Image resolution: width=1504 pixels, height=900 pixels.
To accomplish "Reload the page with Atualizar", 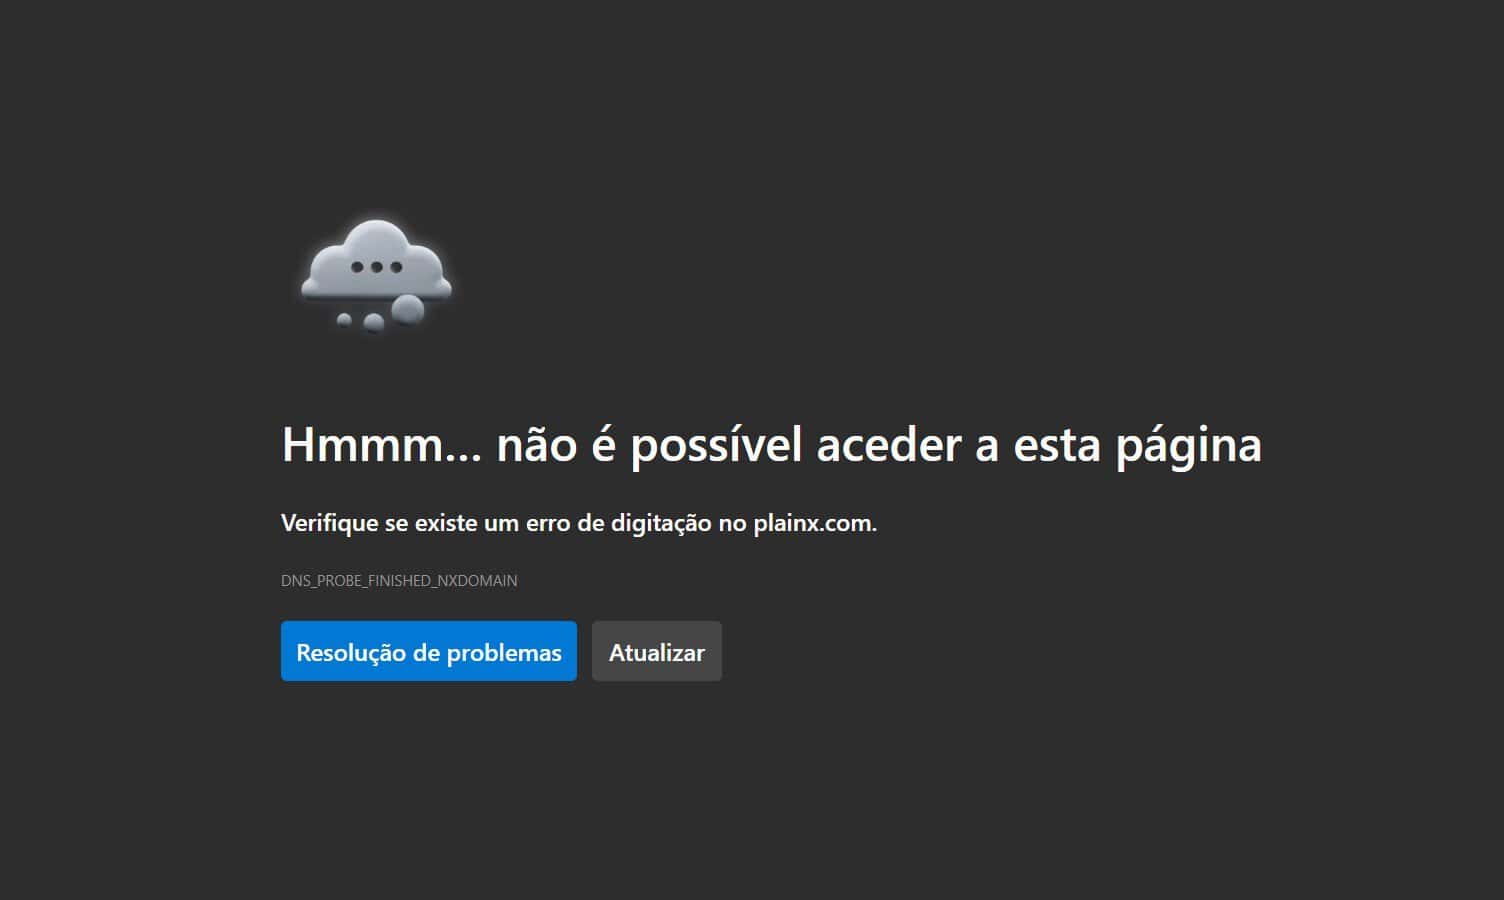I will click(x=656, y=651).
